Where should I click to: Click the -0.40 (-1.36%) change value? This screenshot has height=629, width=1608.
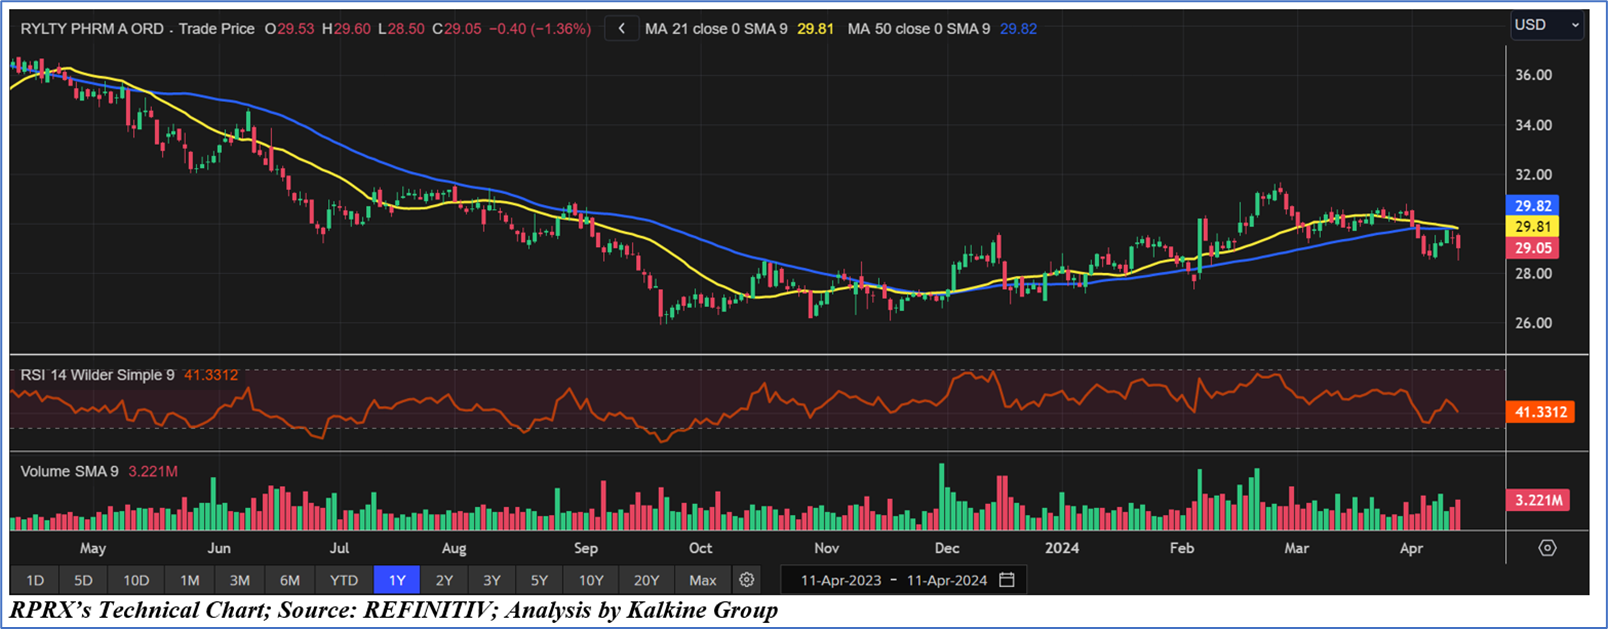tap(540, 29)
